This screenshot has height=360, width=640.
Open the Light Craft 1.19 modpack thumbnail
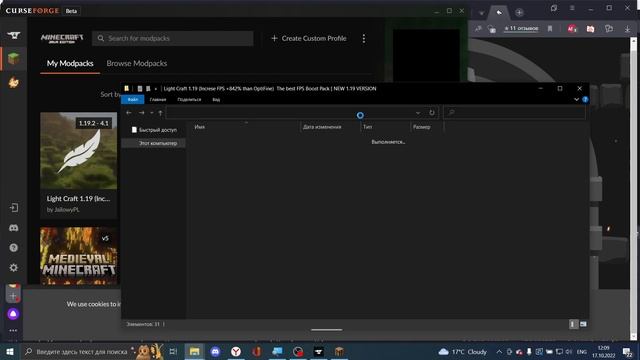coord(78,151)
